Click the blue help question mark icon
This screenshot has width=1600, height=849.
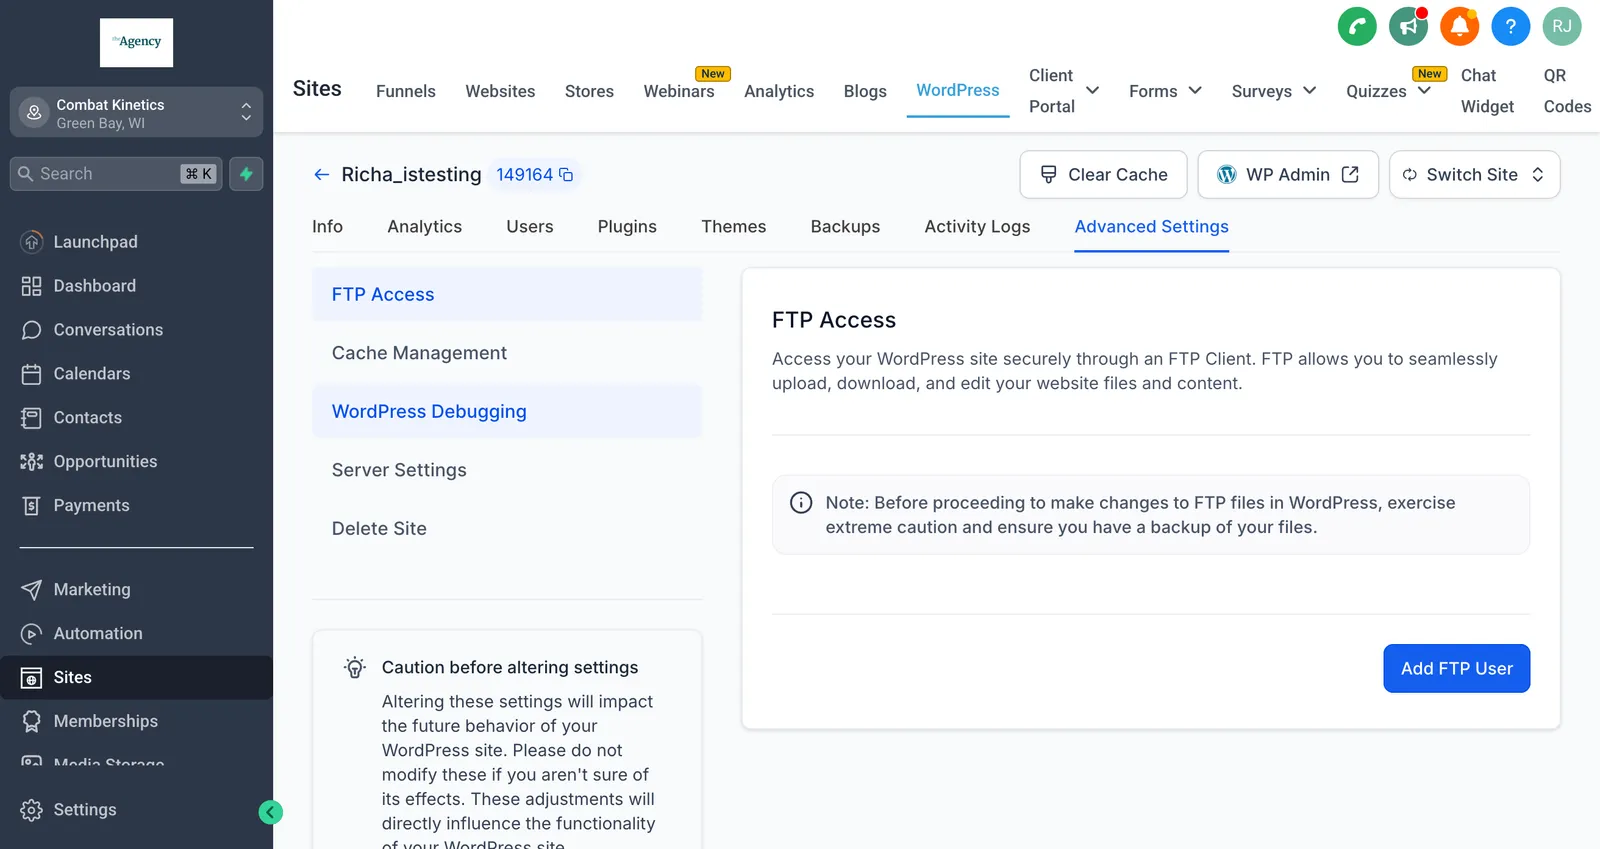(x=1510, y=26)
